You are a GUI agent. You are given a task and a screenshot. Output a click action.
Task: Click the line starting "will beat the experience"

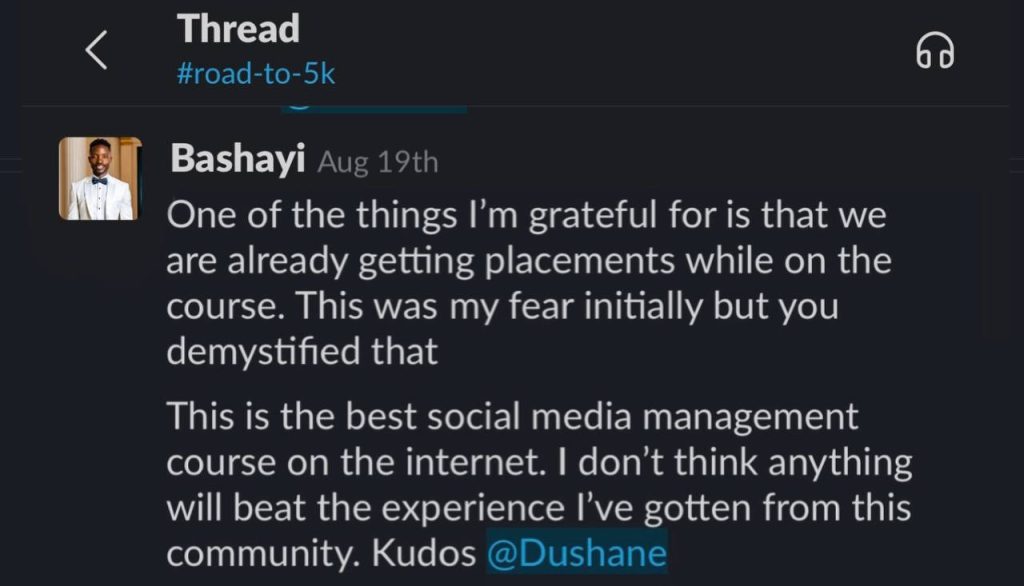point(538,508)
